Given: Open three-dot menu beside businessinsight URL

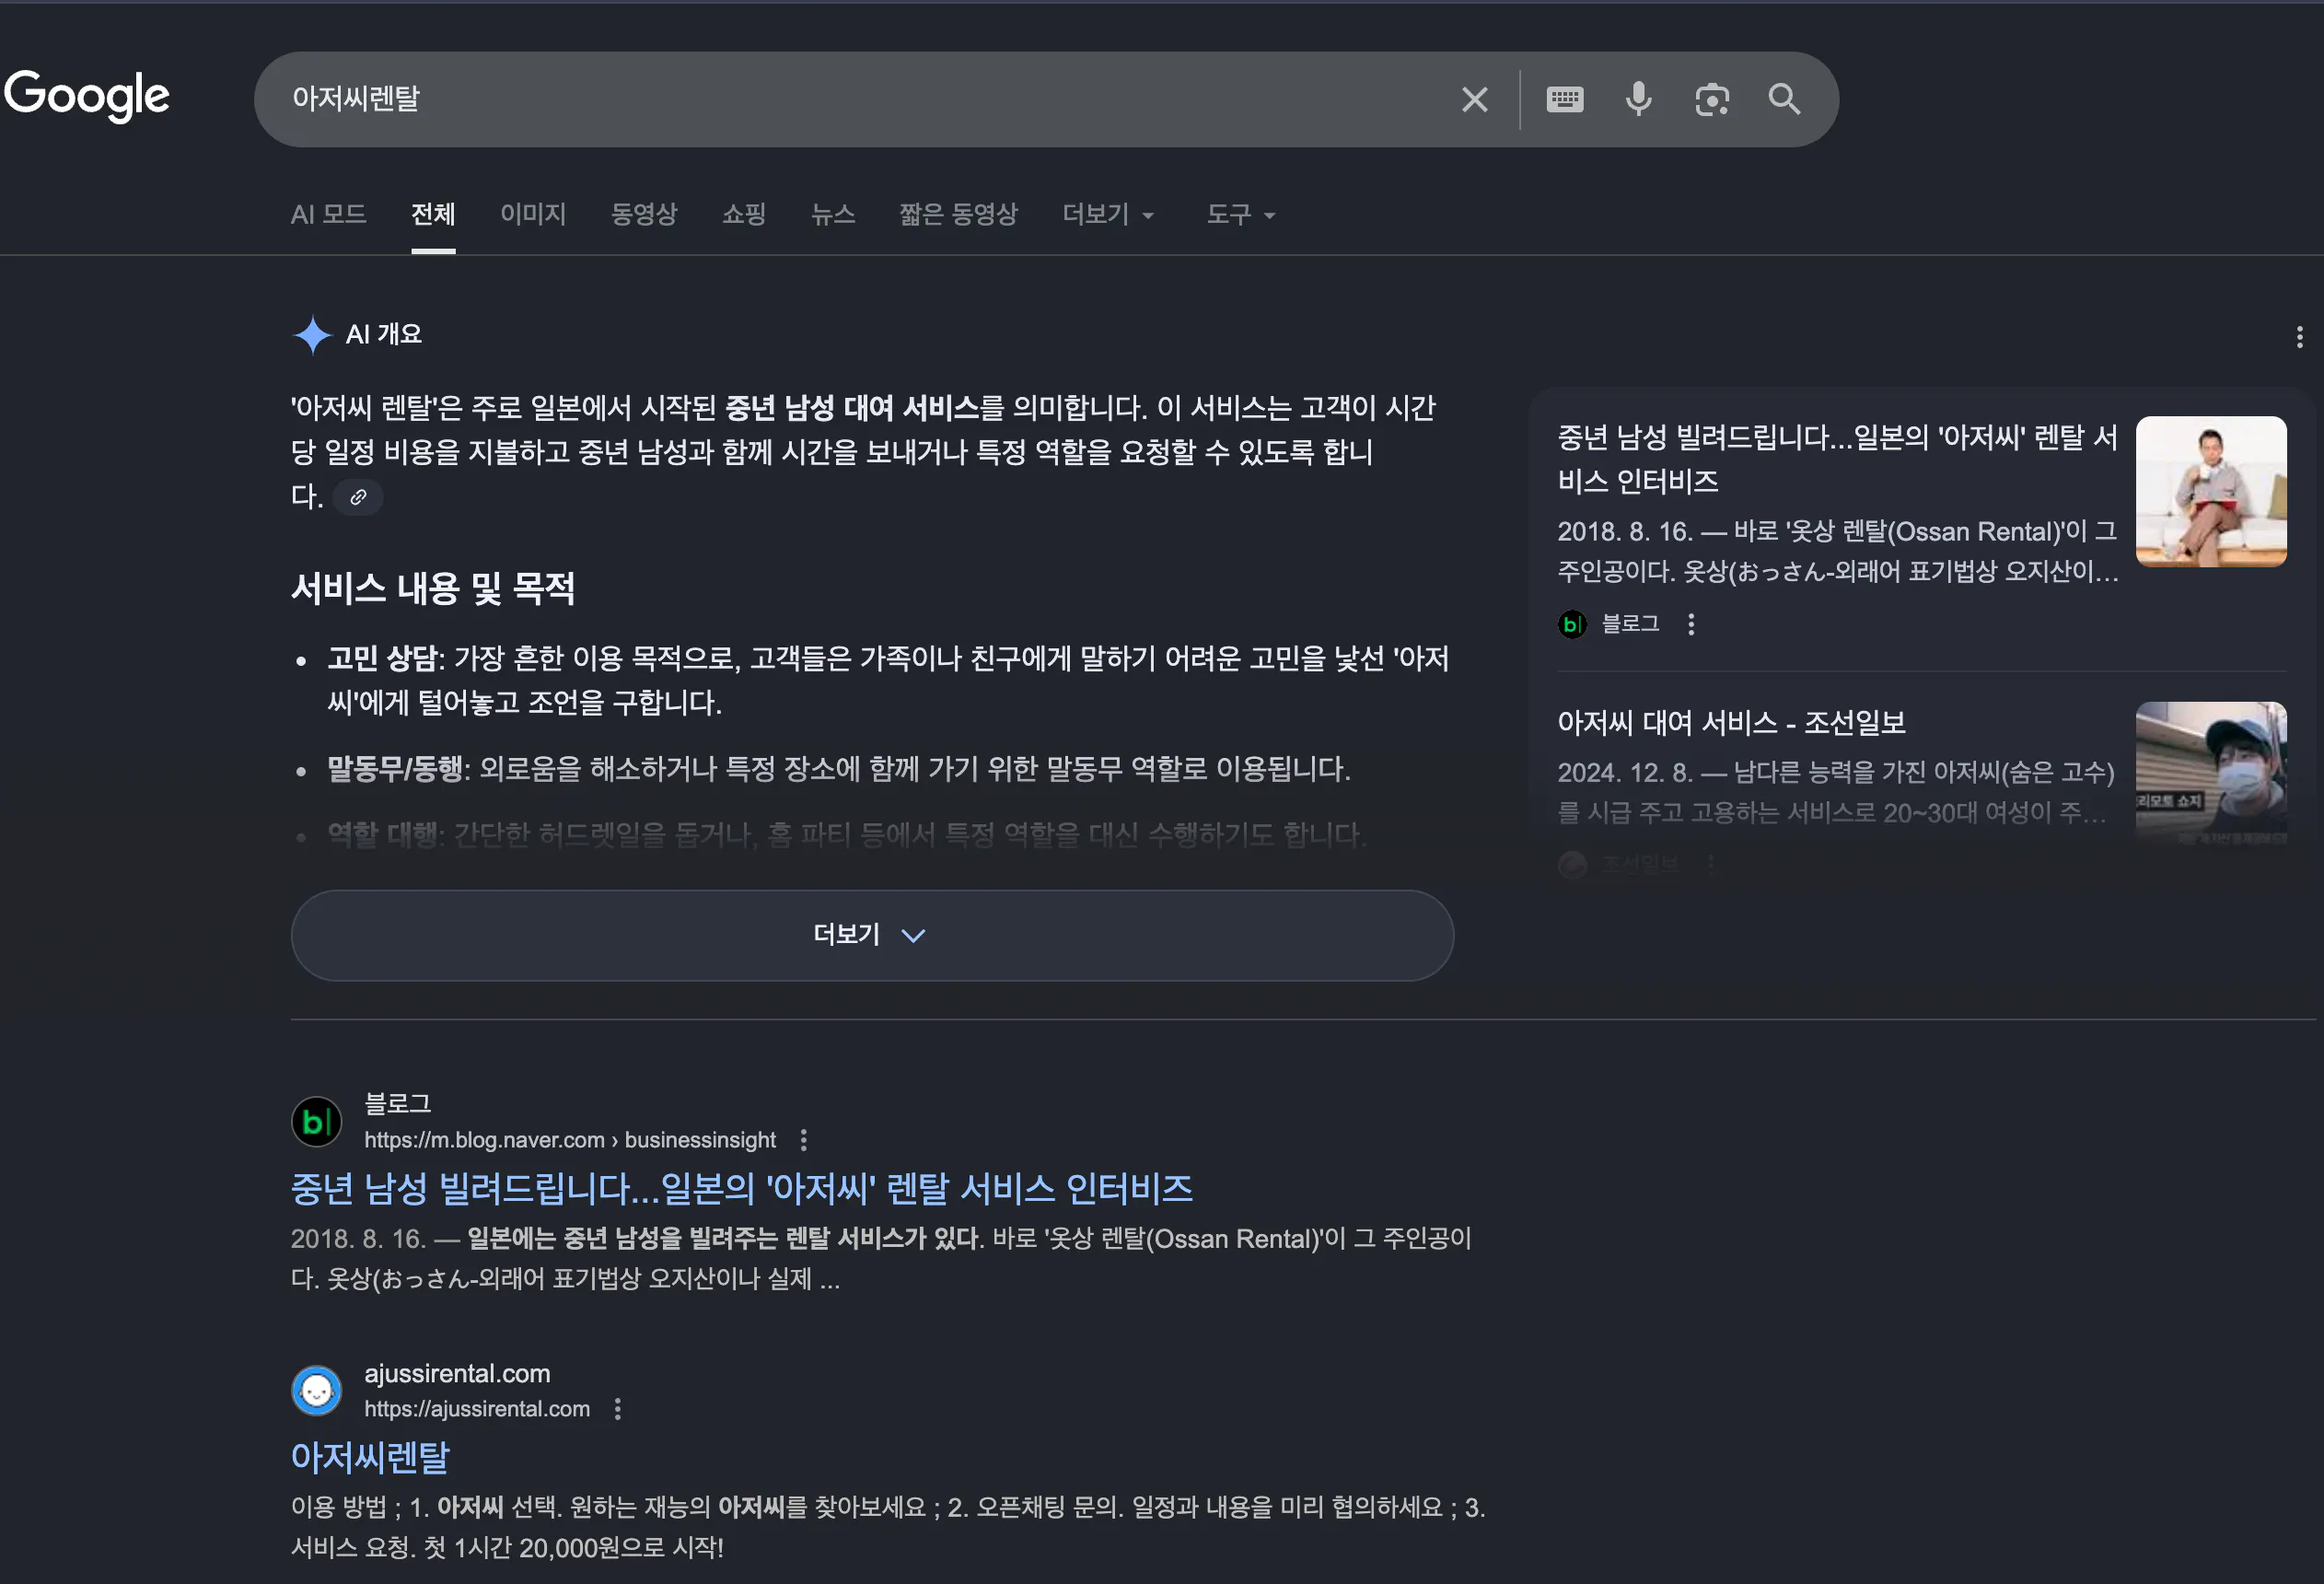Looking at the screenshot, I should click(803, 1140).
